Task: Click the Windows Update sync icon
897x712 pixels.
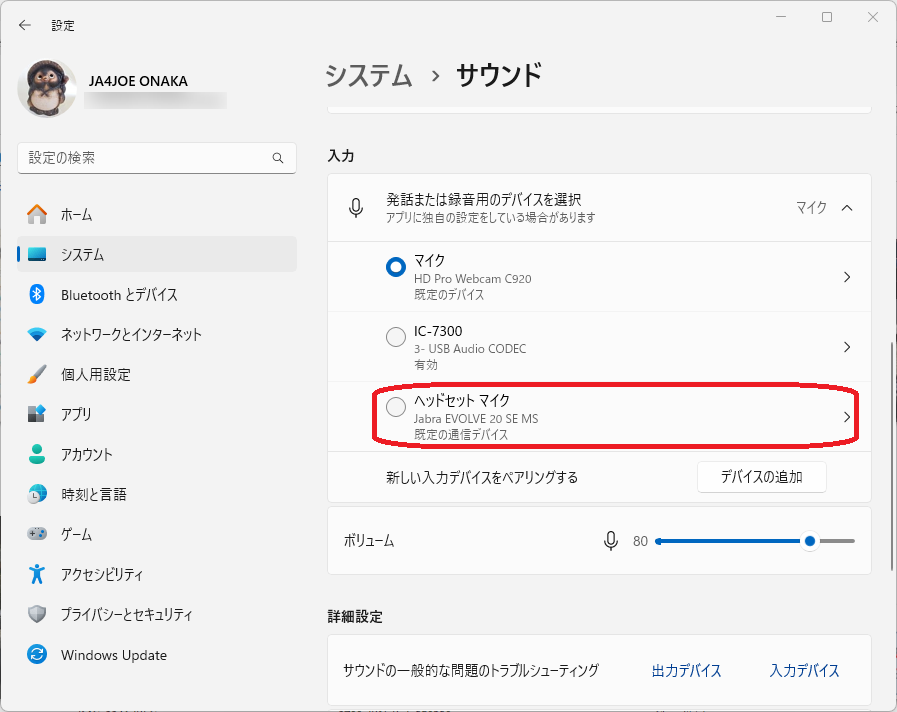Action: (x=37, y=655)
